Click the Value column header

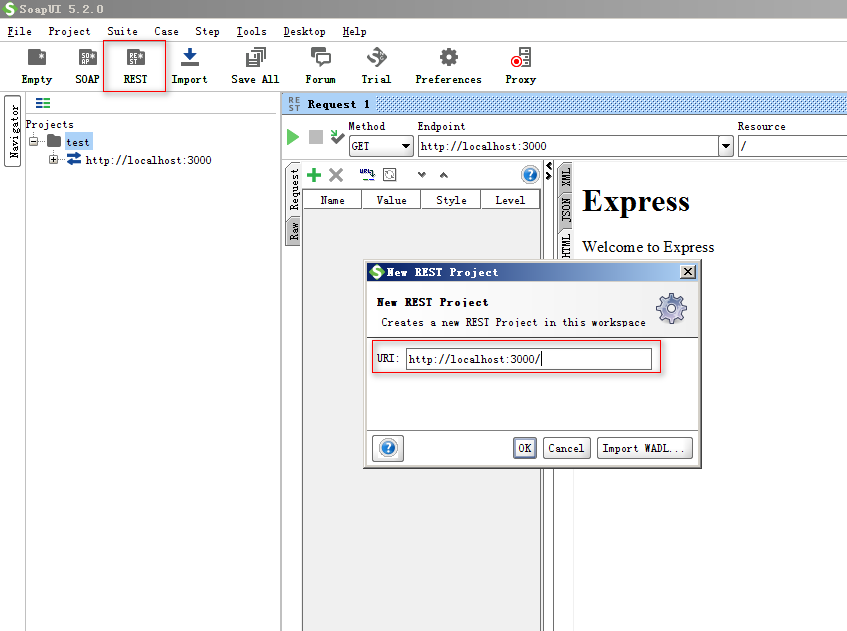tap(391, 200)
